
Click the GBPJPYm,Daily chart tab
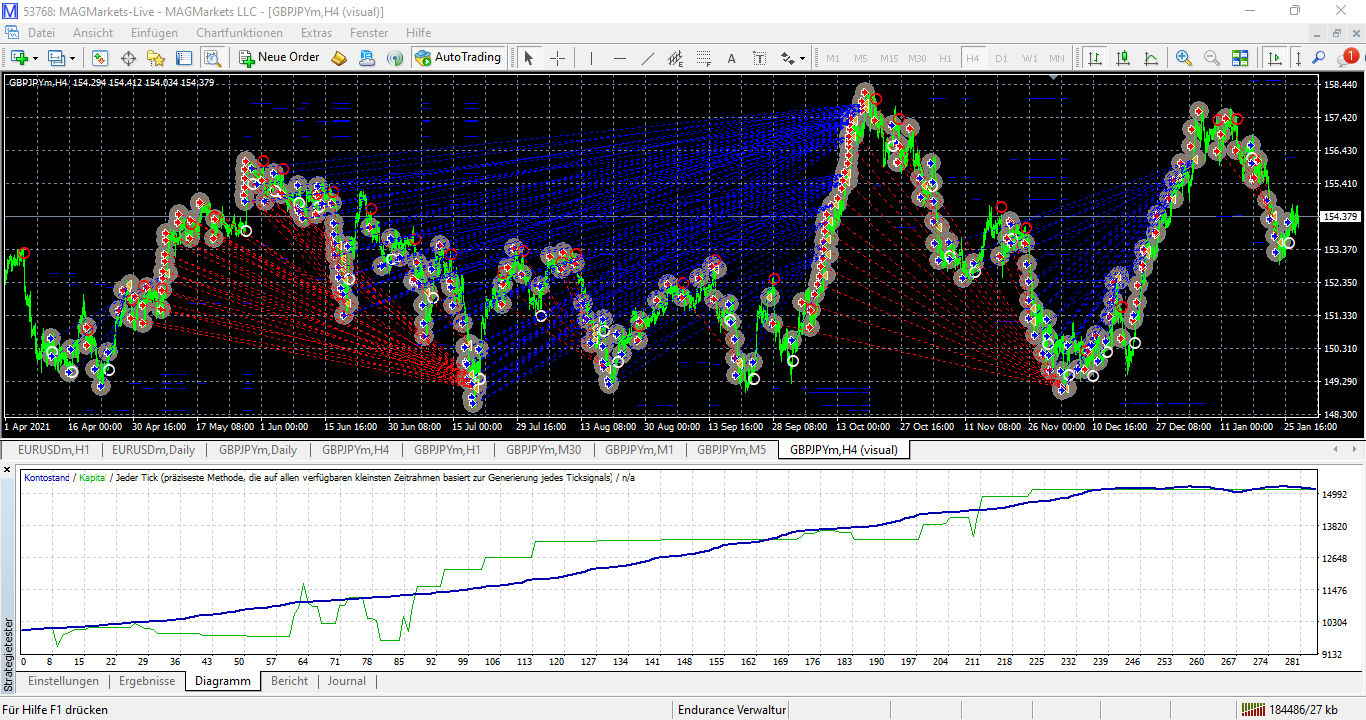coord(258,450)
